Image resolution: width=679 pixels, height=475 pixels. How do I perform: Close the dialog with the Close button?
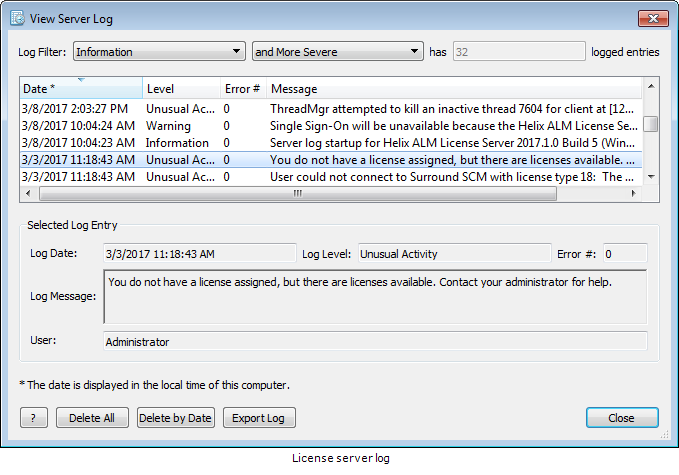click(x=621, y=418)
